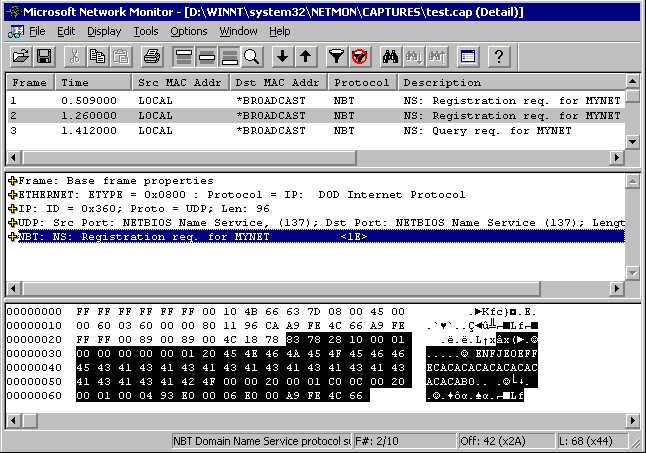Click the Zoom pane magnifier icon
The width and height of the screenshot is (646, 453).
(251, 56)
